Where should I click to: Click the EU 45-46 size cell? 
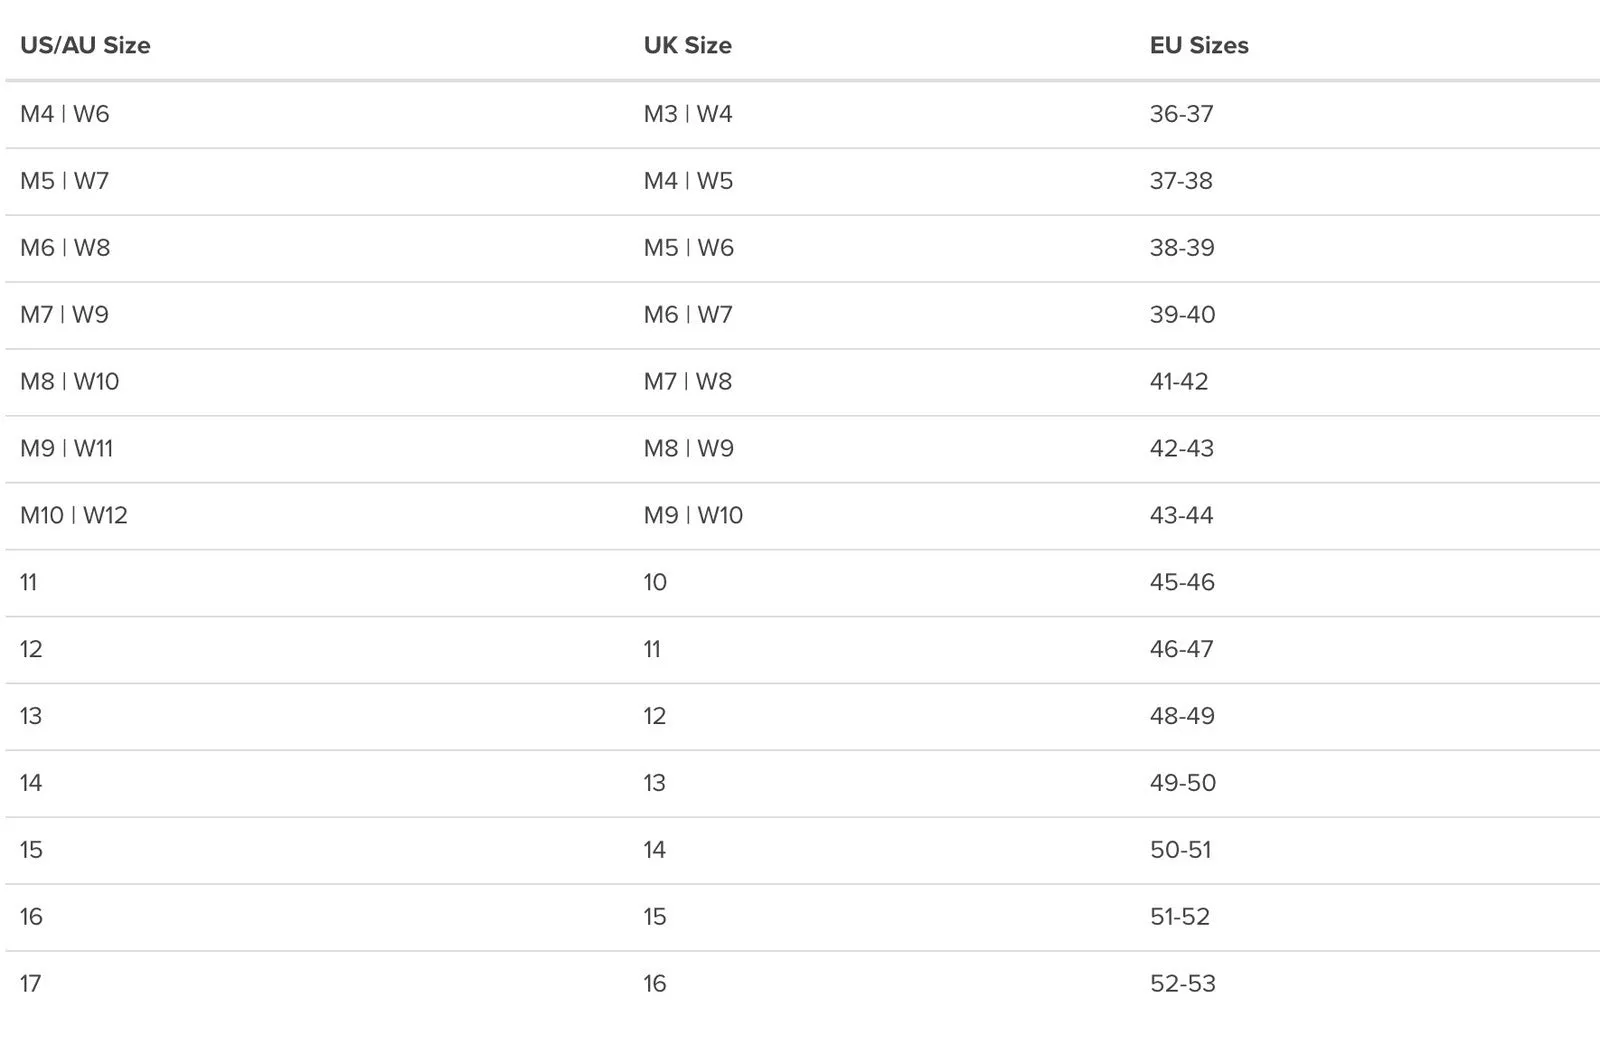(x=1182, y=583)
